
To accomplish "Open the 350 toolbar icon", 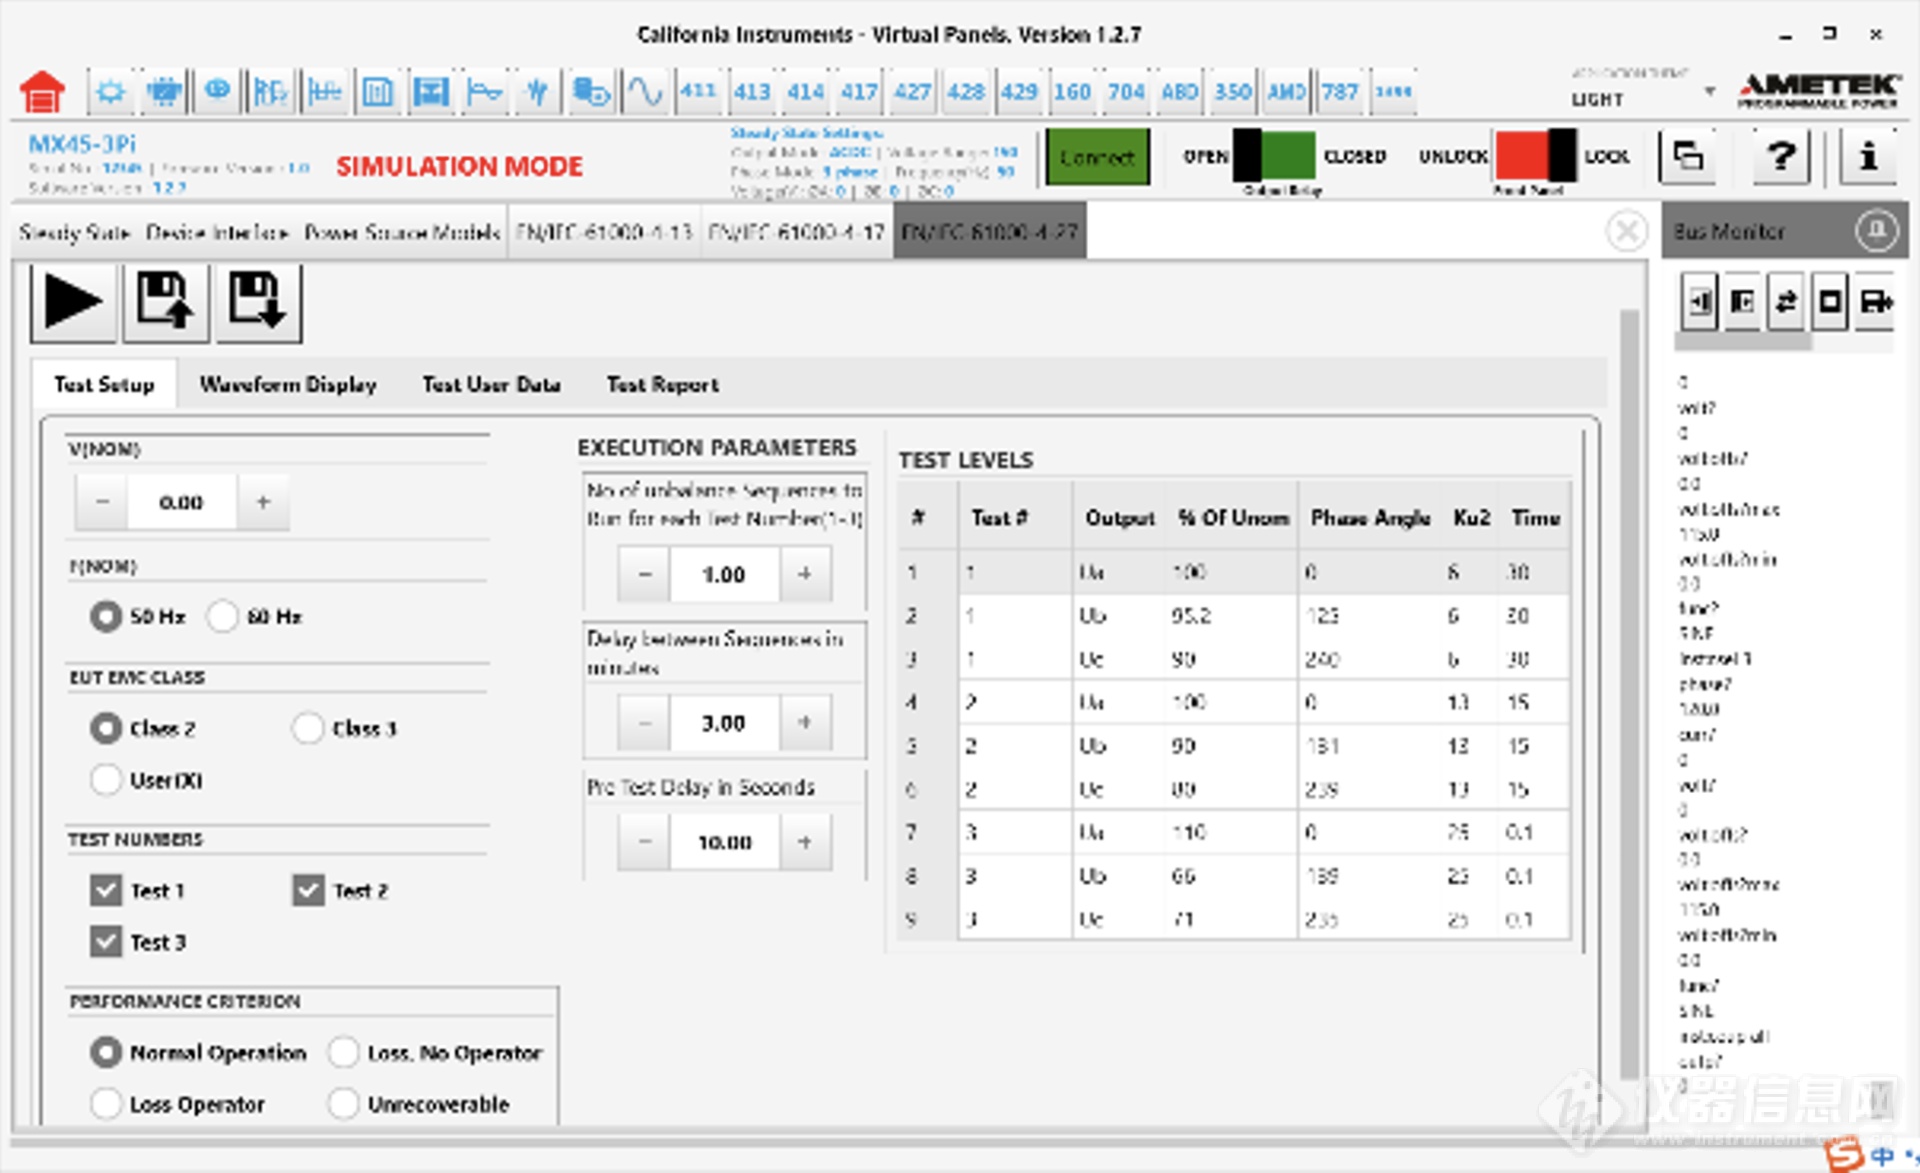I will point(1233,91).
